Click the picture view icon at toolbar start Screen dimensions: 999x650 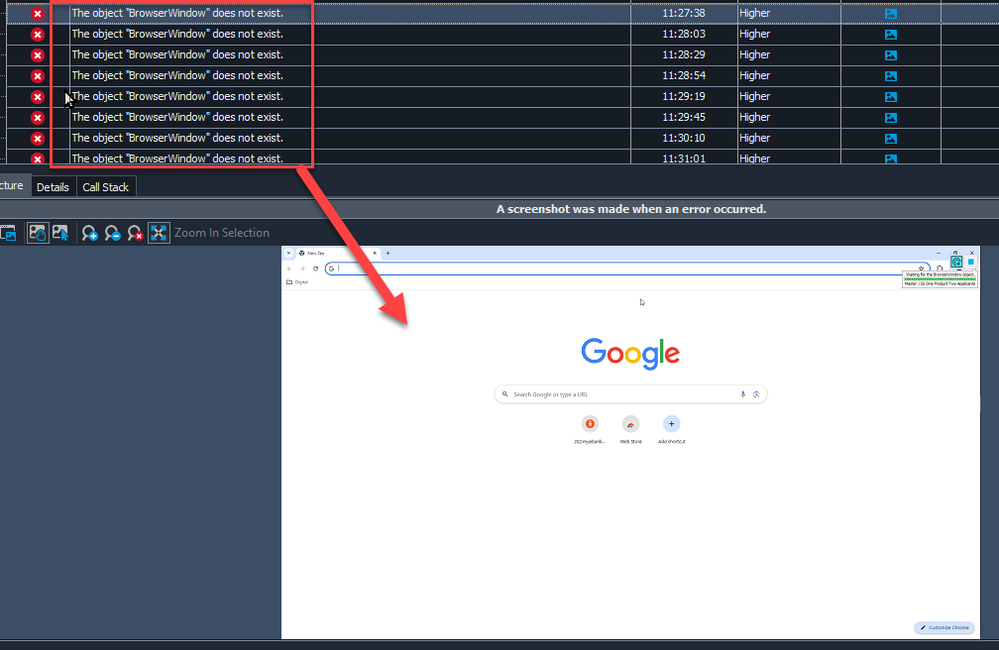[8, 233]
